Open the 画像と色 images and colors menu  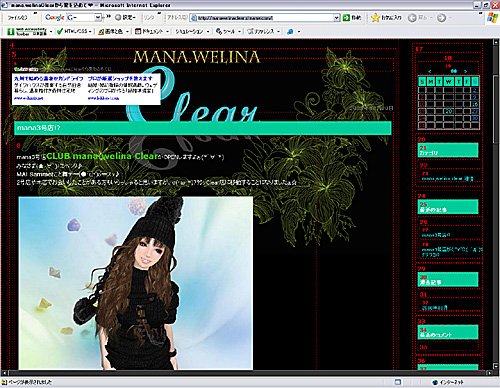coord(114,31)
